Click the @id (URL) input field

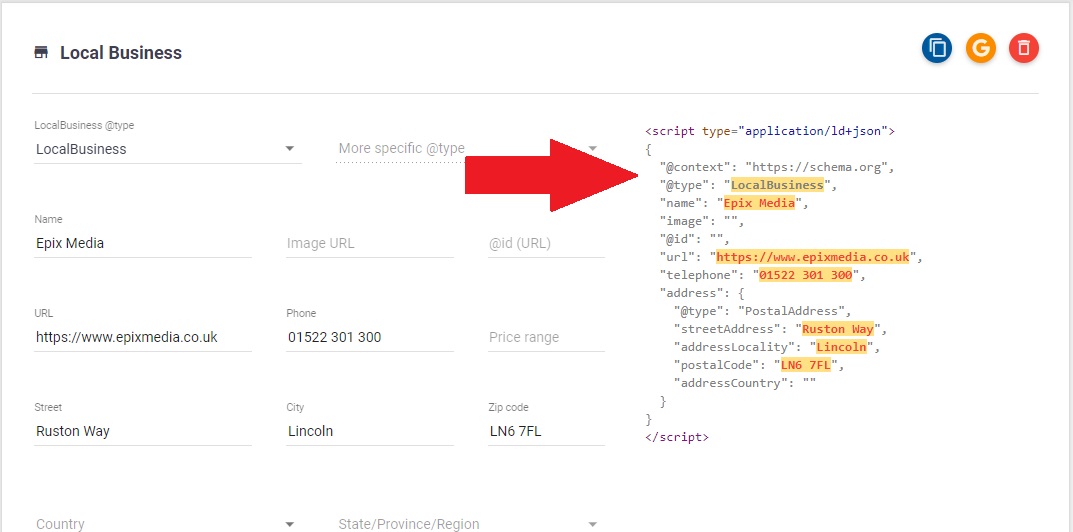(x=547, y=243)
